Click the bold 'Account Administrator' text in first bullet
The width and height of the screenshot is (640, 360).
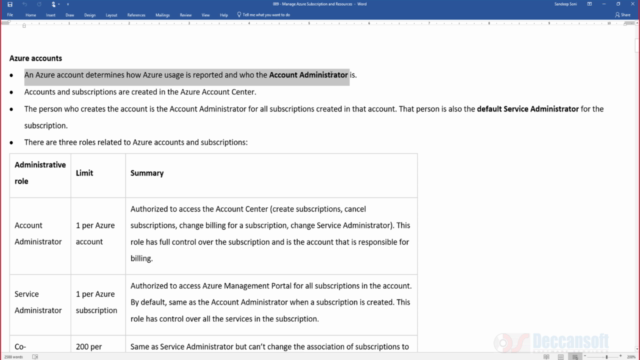coord(308,75)
